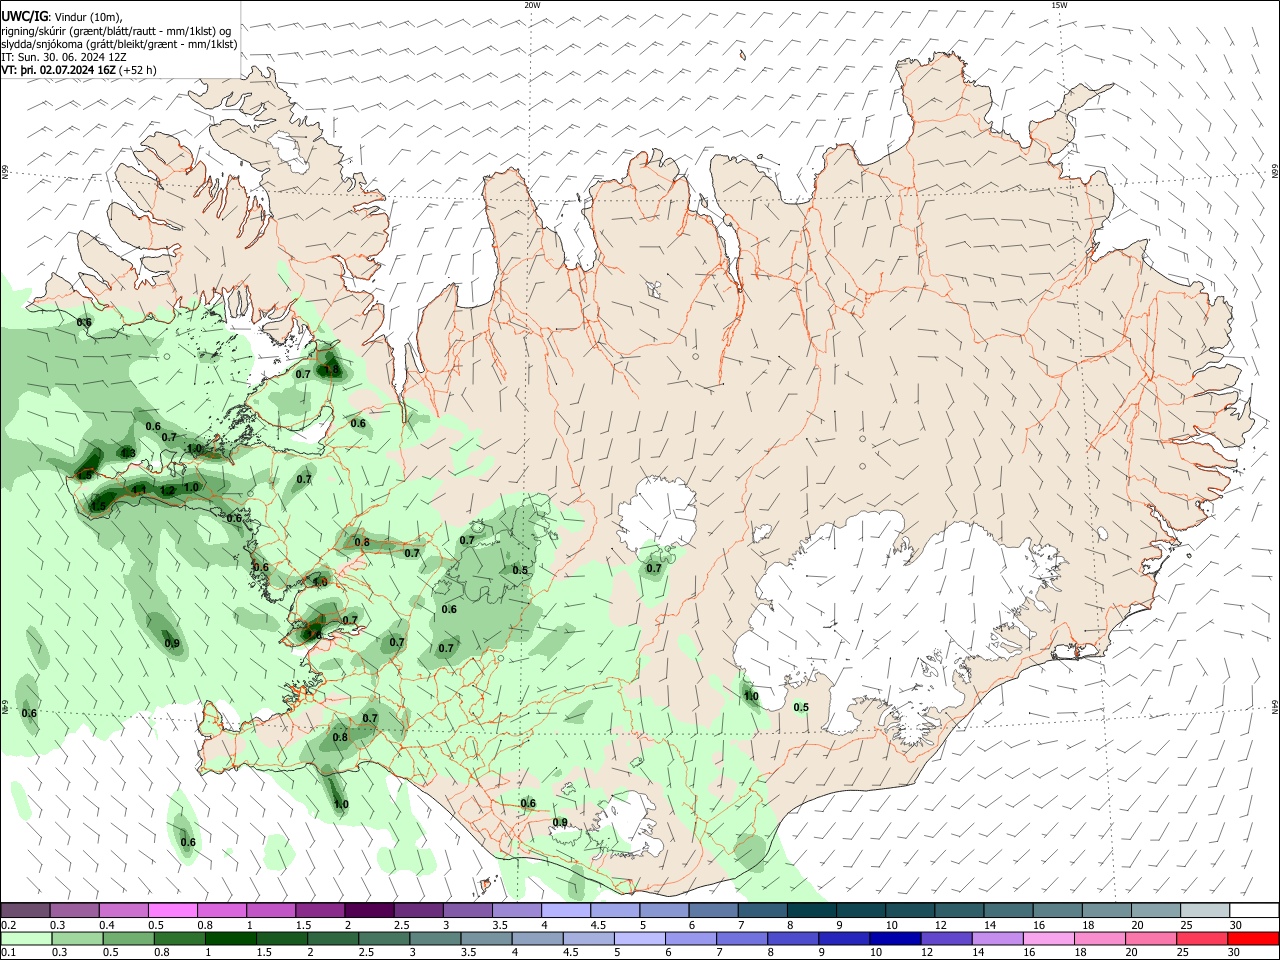Click the pale green 0.1–0.3 lower legend swatch
Viewport: 1280px width, 960px height.
pos(25,938)
